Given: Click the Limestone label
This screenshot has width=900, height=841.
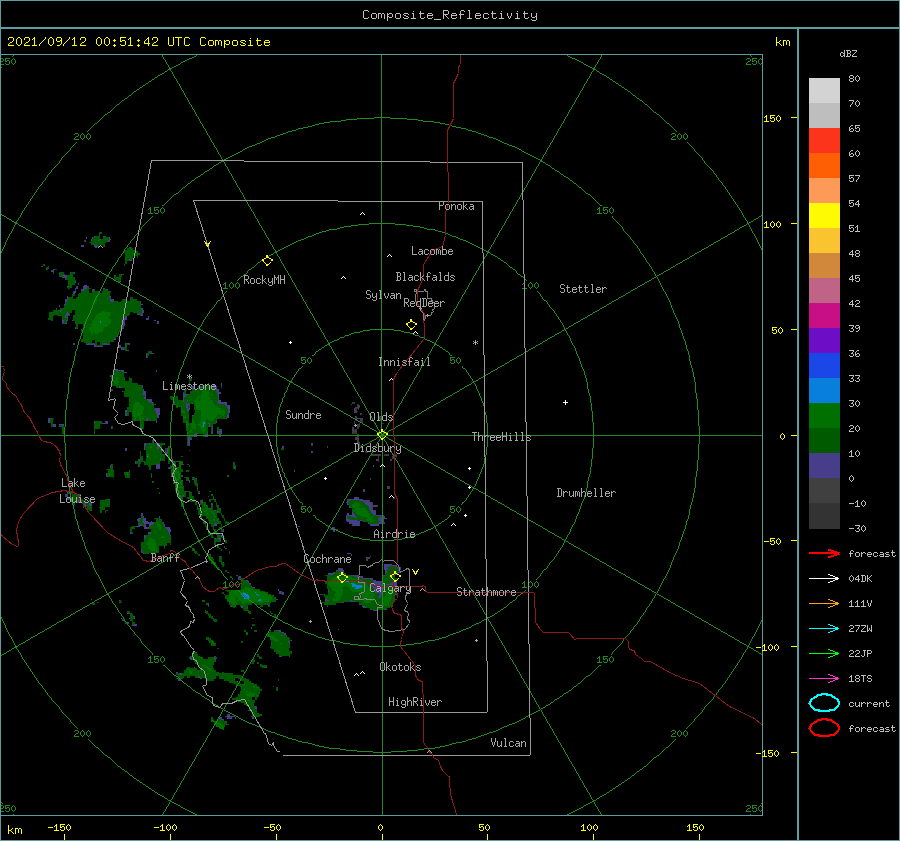Looking at the screenshot, I should (189, 386).
